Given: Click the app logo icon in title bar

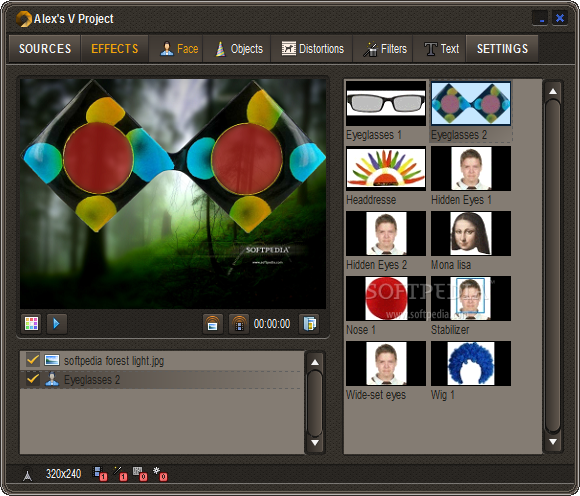Looking at the screenshot, I should pyautogui.click(x=24, y=19).
